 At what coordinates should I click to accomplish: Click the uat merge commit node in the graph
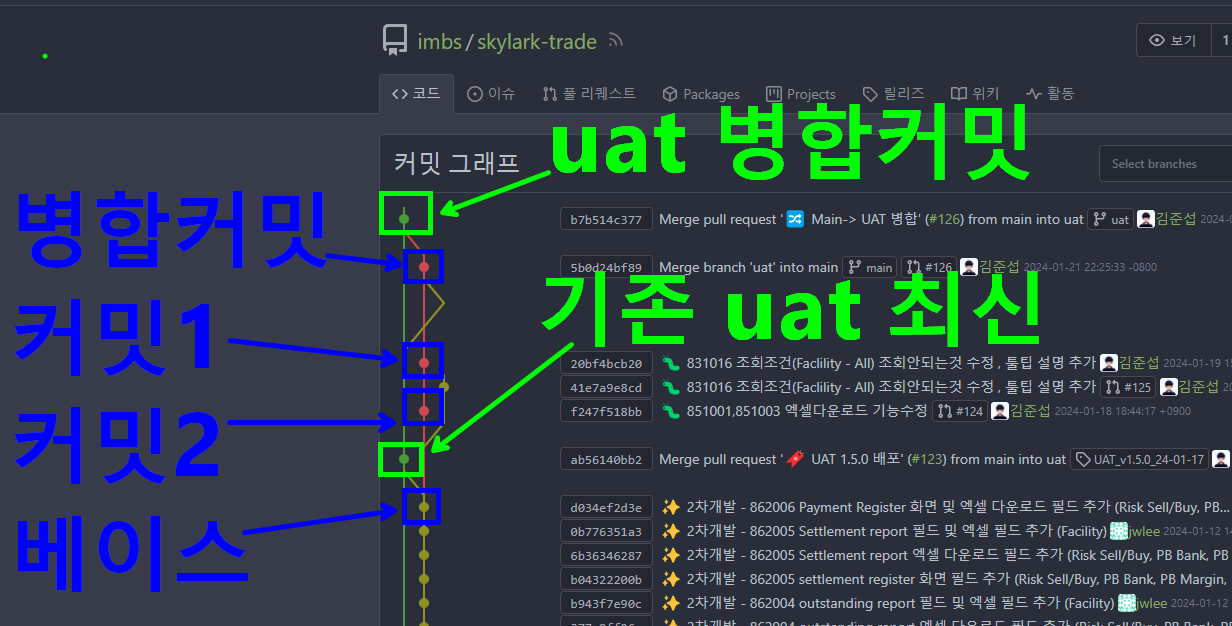click(x=404, y=216)
